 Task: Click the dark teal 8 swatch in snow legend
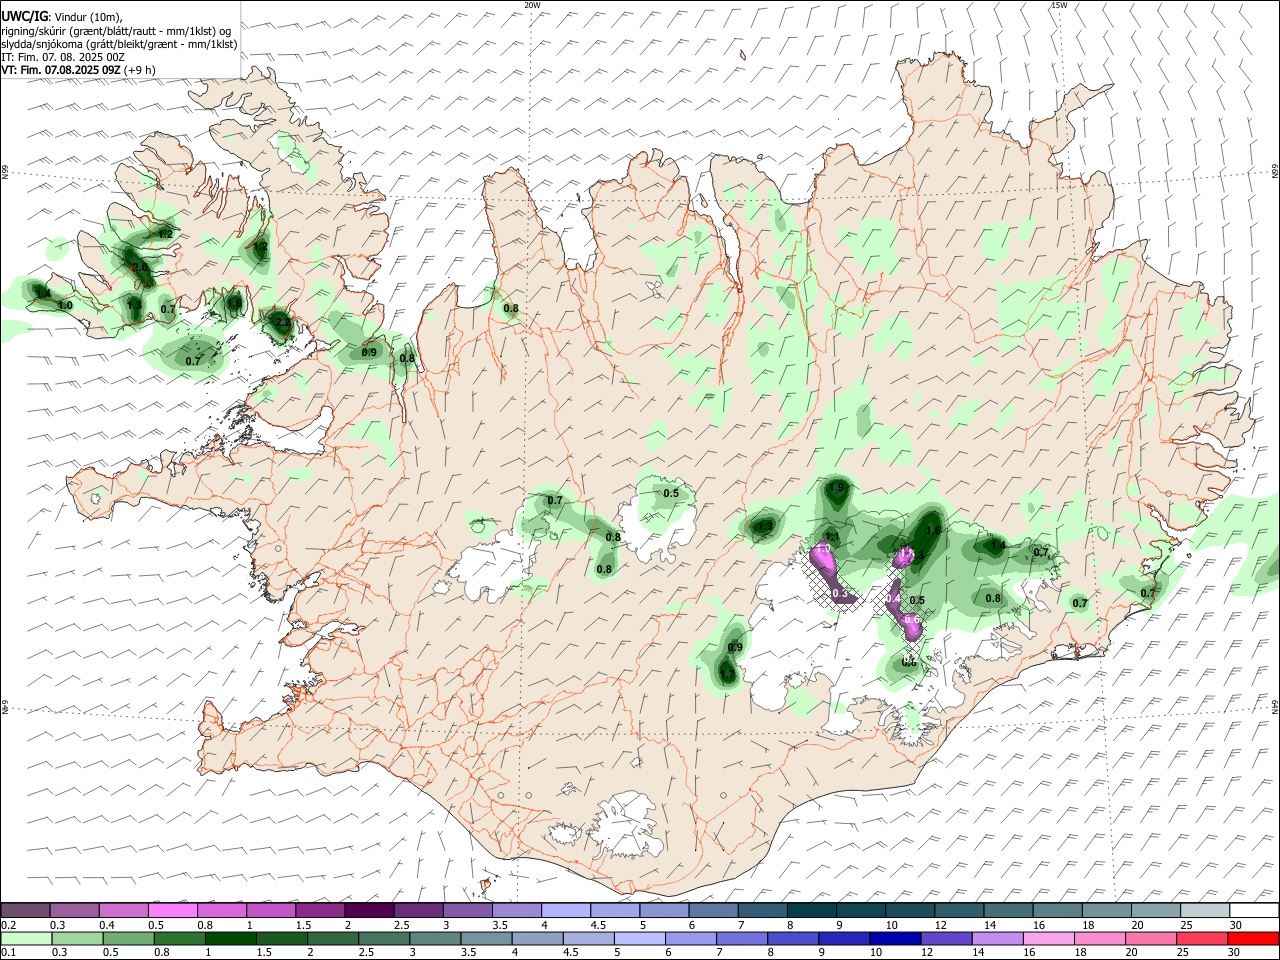[812, 911]
